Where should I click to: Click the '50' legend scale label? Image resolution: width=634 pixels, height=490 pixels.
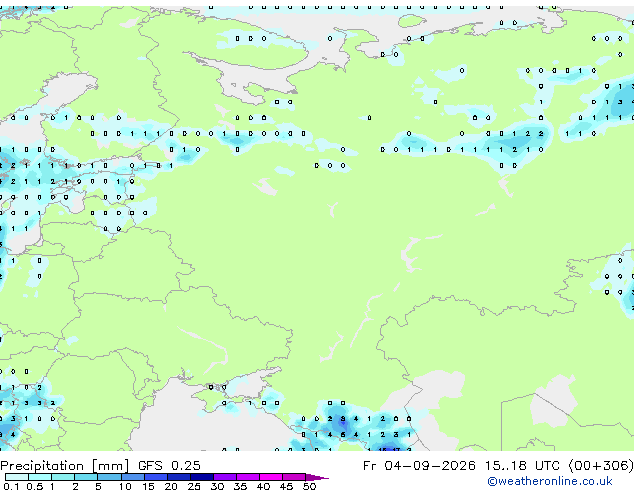tap(309, 486)
